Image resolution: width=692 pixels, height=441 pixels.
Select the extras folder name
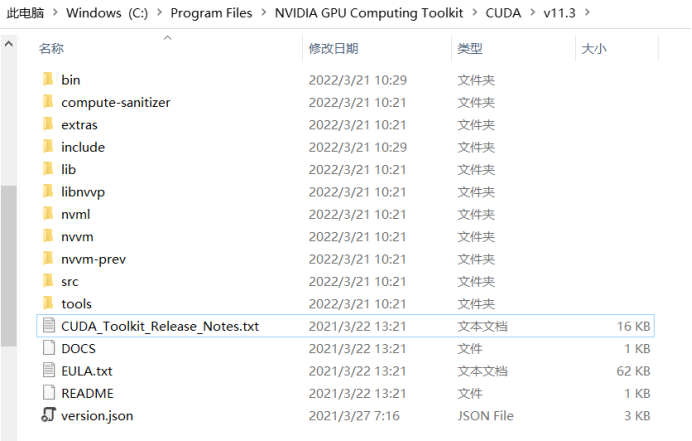(79, 125)
